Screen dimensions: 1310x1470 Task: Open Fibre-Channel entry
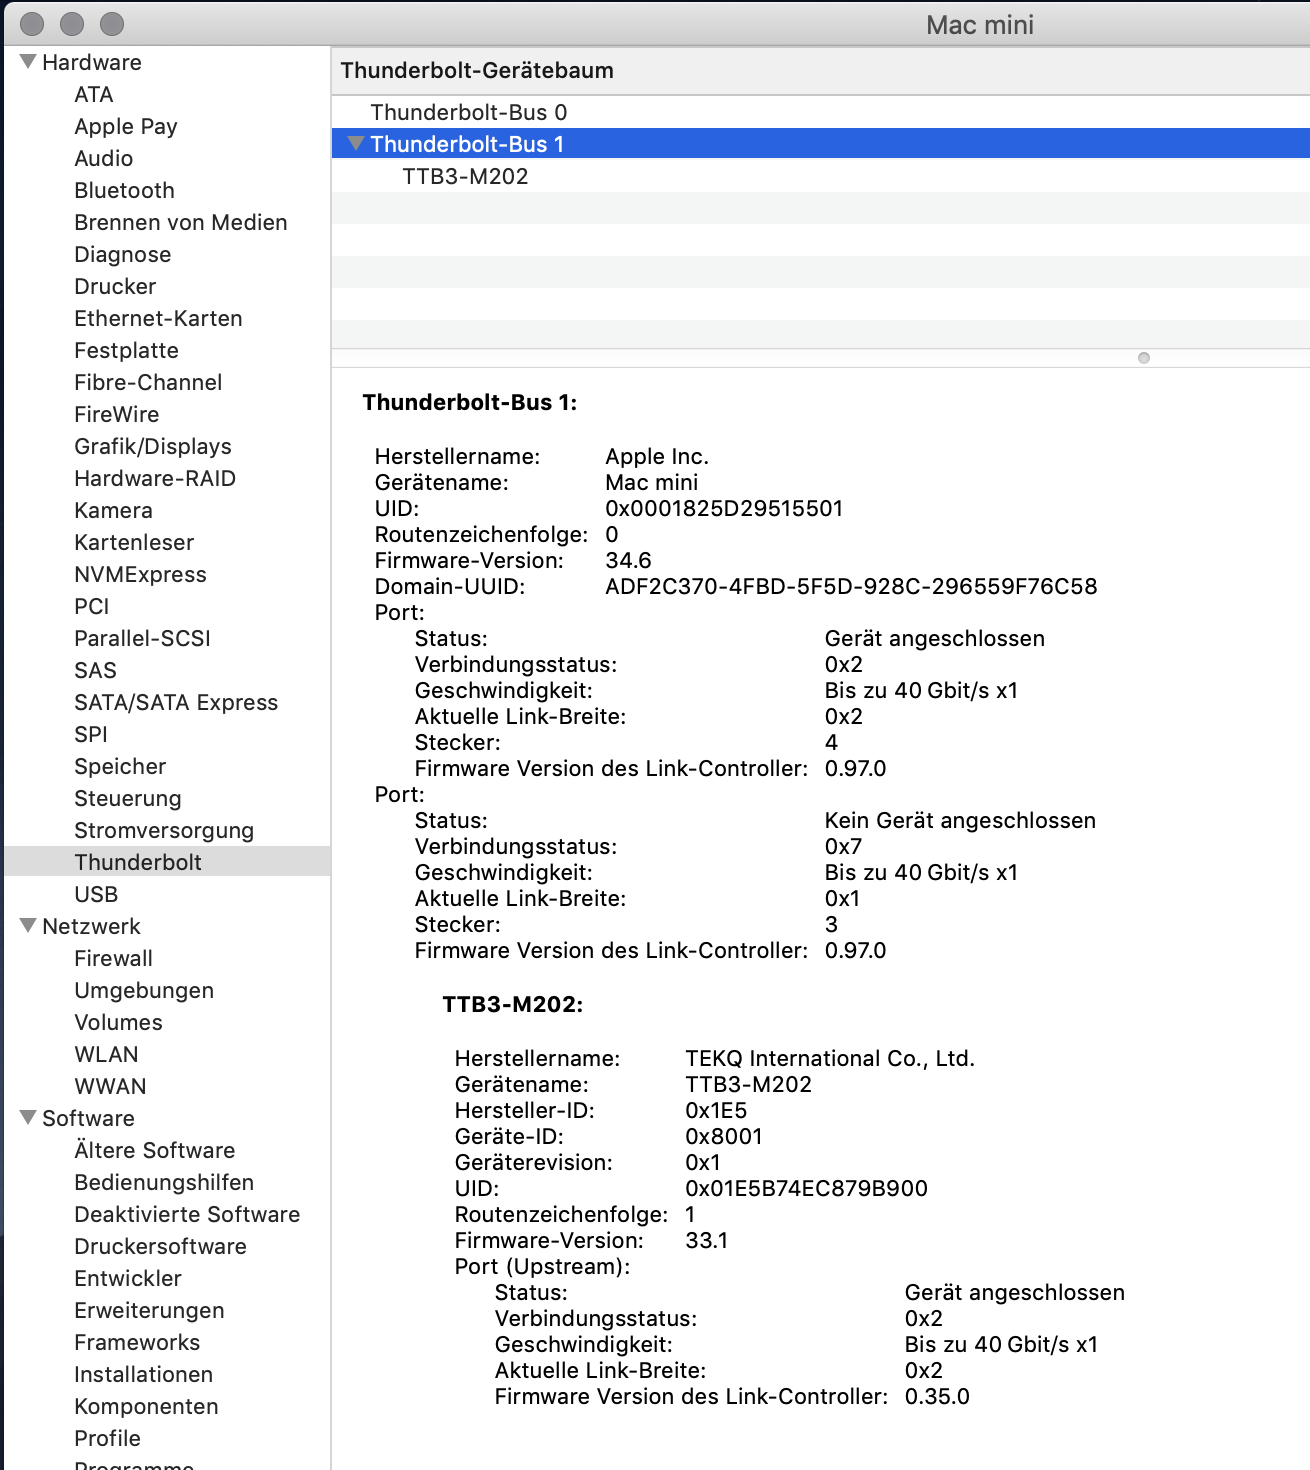point(149,382)
